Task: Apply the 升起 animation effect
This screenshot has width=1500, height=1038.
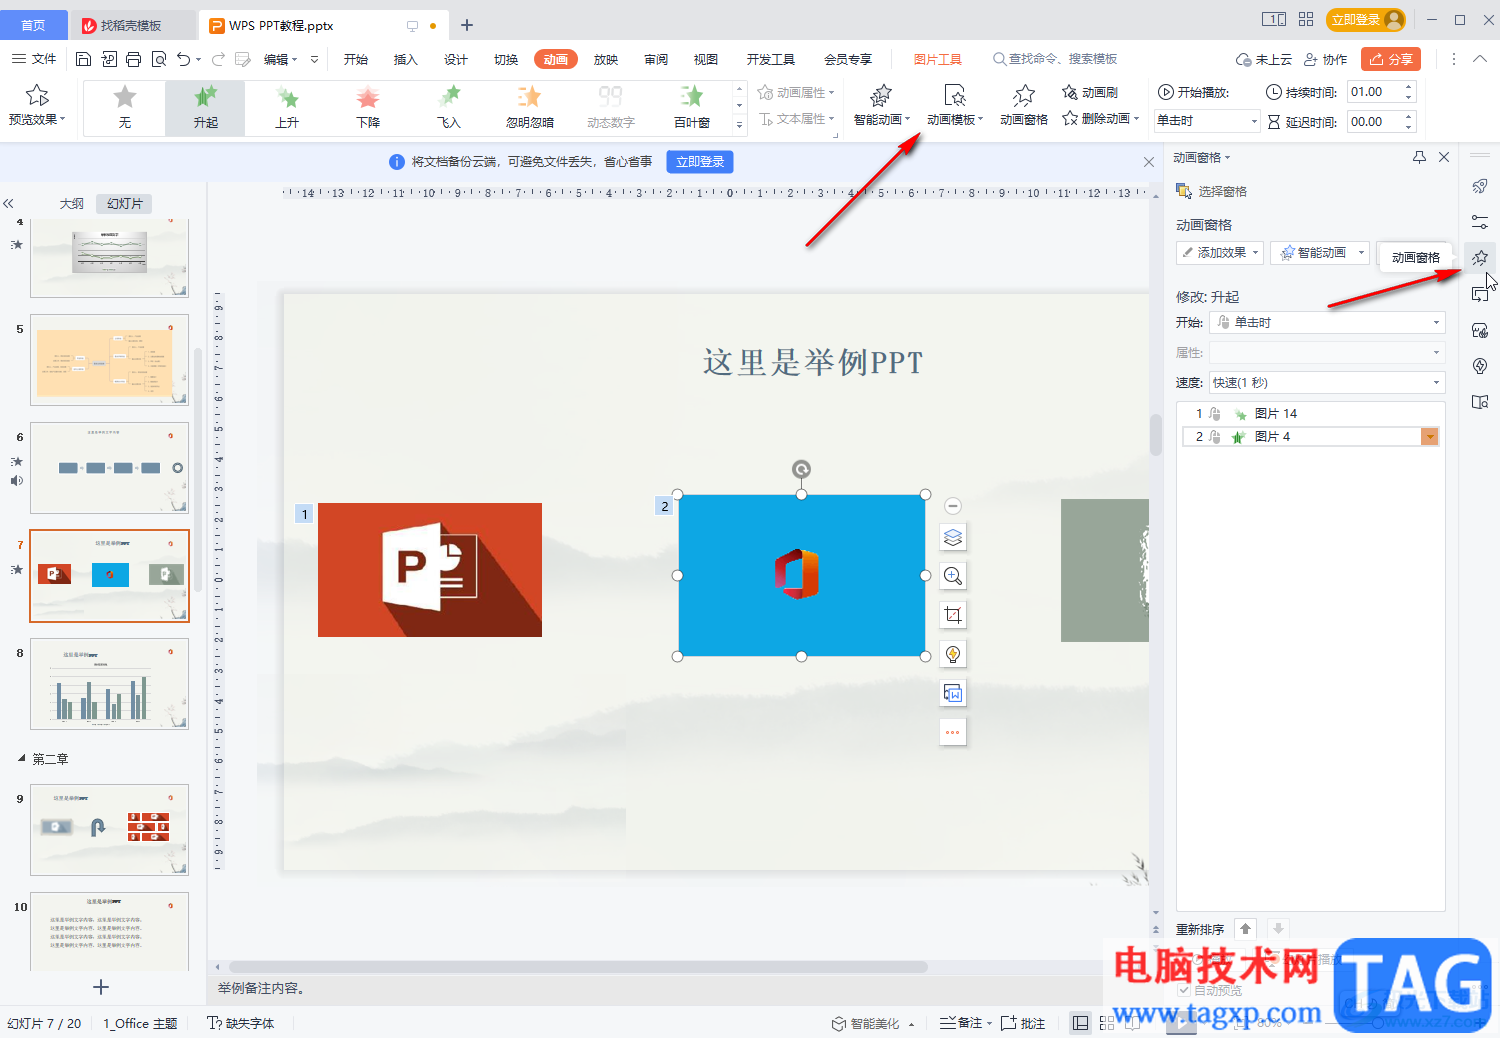Action: click(206, 107)
